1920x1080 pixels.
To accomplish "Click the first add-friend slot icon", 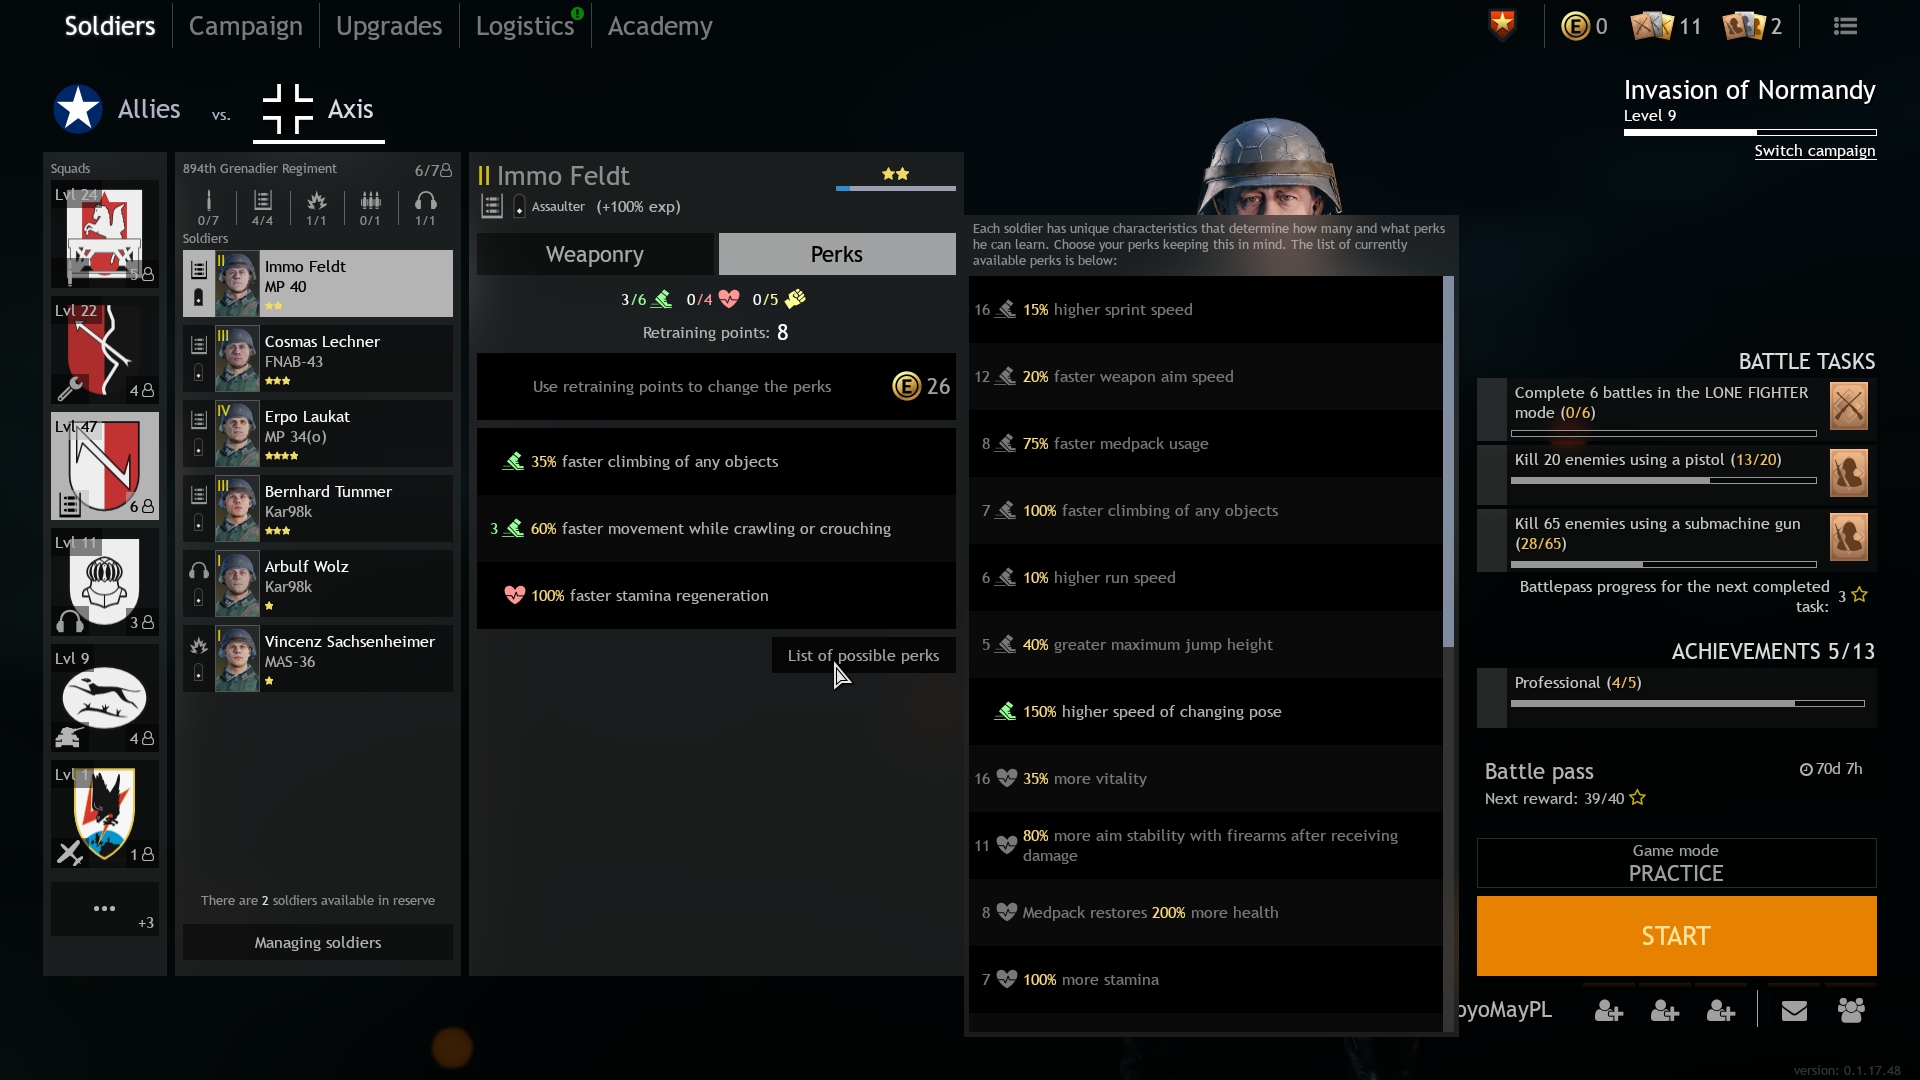I will click(x=1608, y=1011).
